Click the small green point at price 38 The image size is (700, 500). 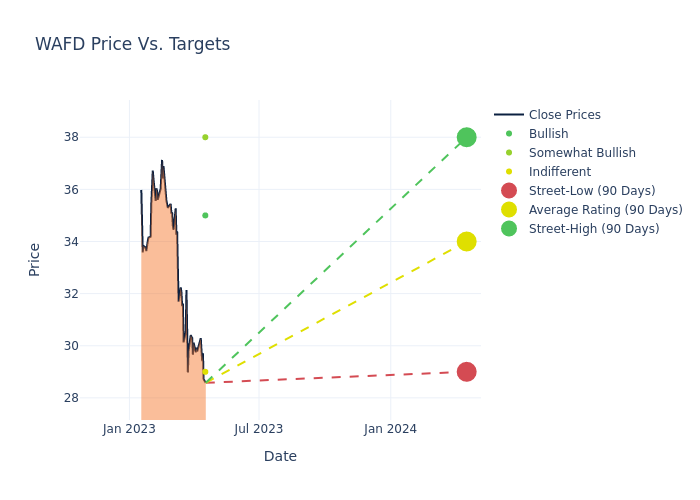(205, 137)
